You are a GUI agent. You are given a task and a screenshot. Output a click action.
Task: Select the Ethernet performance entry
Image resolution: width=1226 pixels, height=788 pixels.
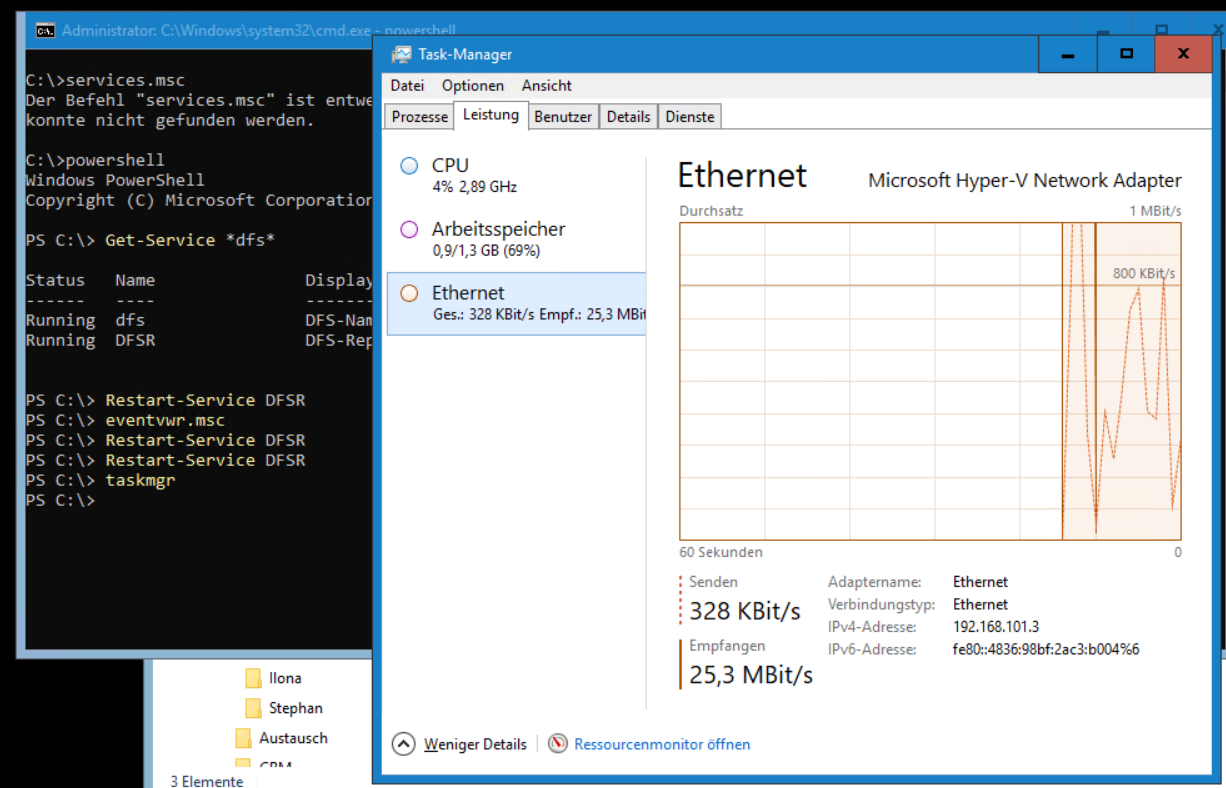point(516,303)
